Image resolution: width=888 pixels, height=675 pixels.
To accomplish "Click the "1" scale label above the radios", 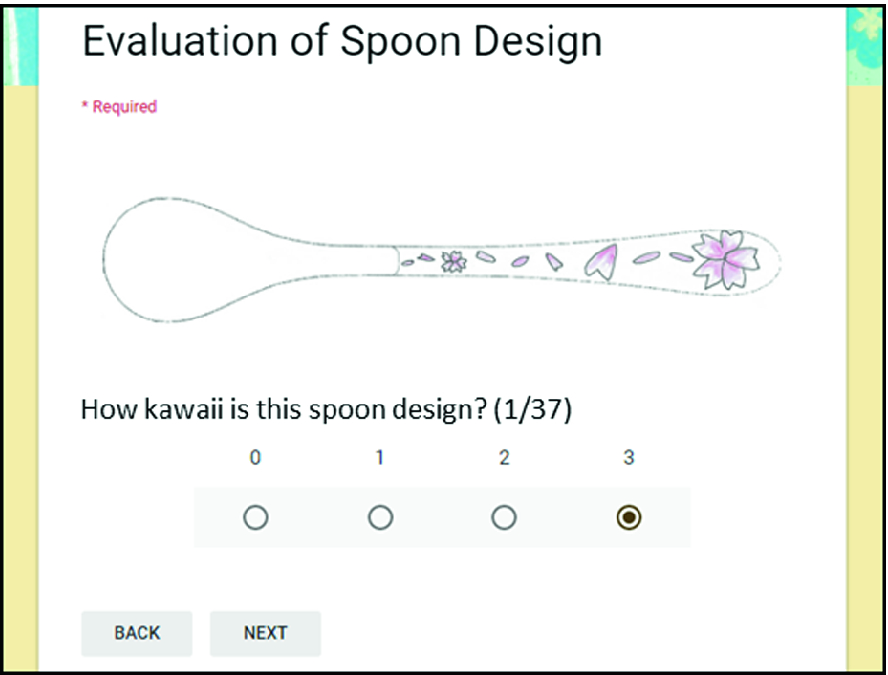I will click(x=380, y=458).
